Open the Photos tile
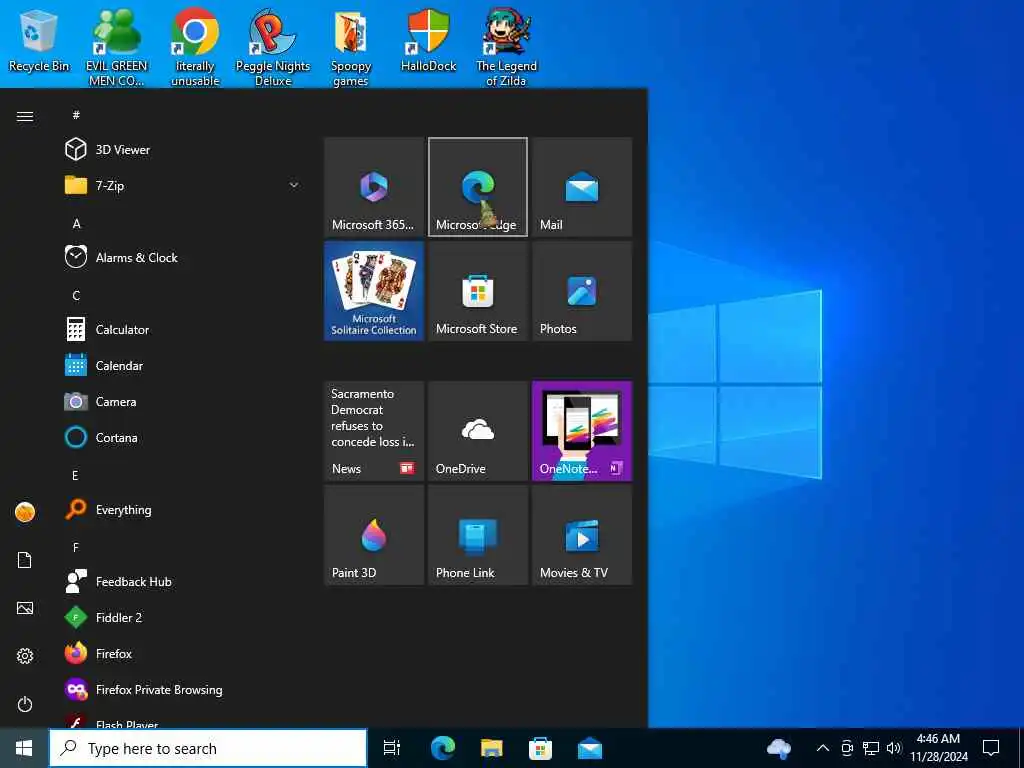 click(582, 291)
